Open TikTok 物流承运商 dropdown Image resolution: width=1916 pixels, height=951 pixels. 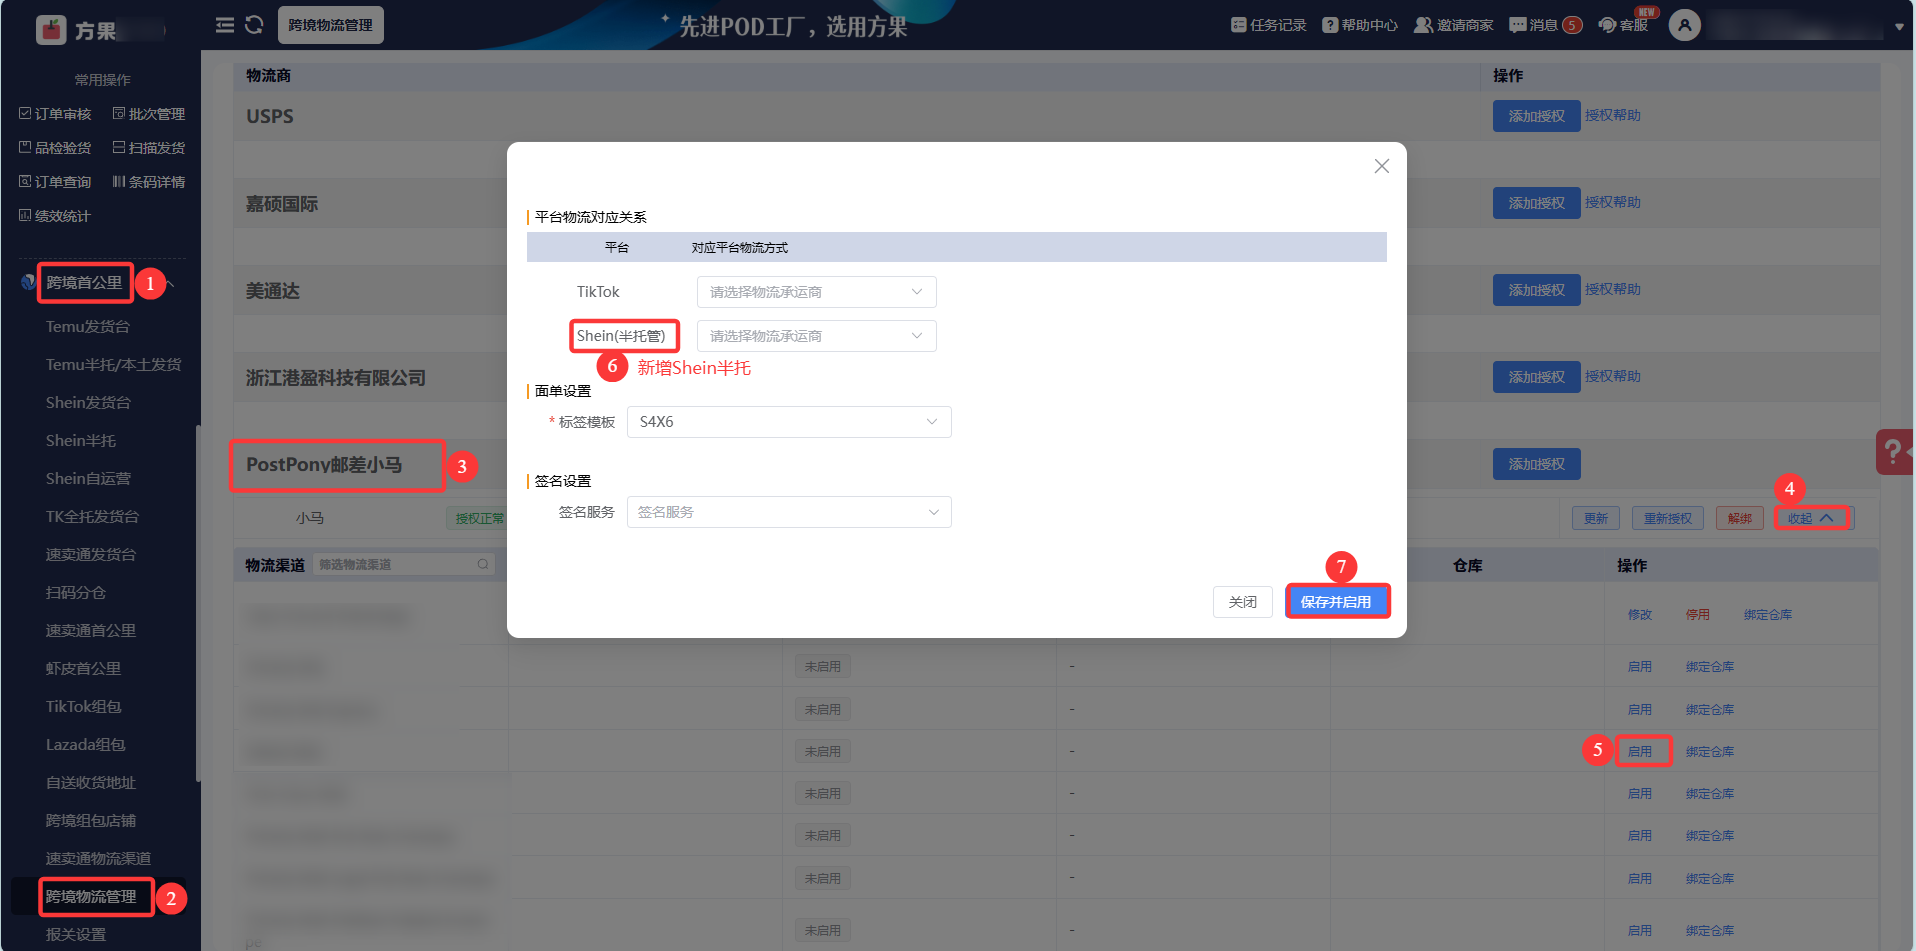click(x=816, y=292)
